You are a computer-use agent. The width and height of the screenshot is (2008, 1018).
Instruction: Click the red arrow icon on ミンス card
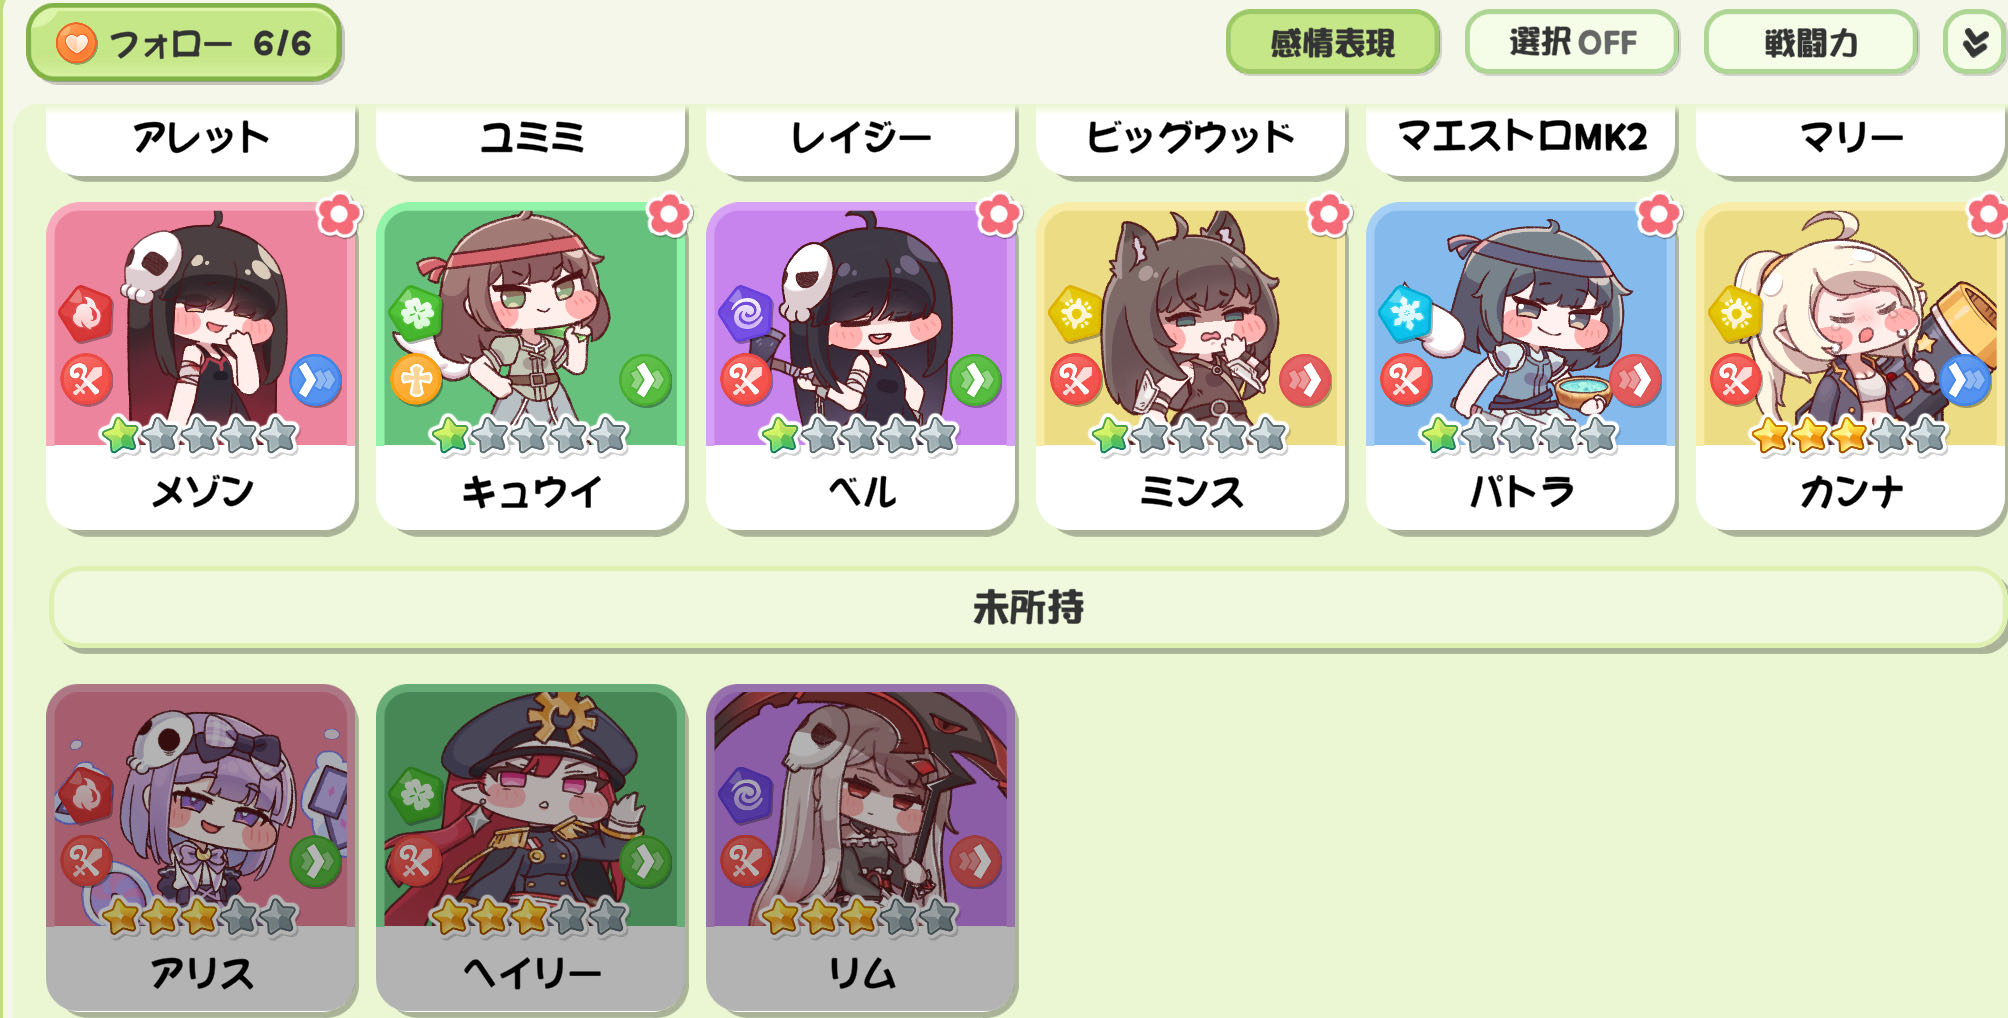[1306, 380]
